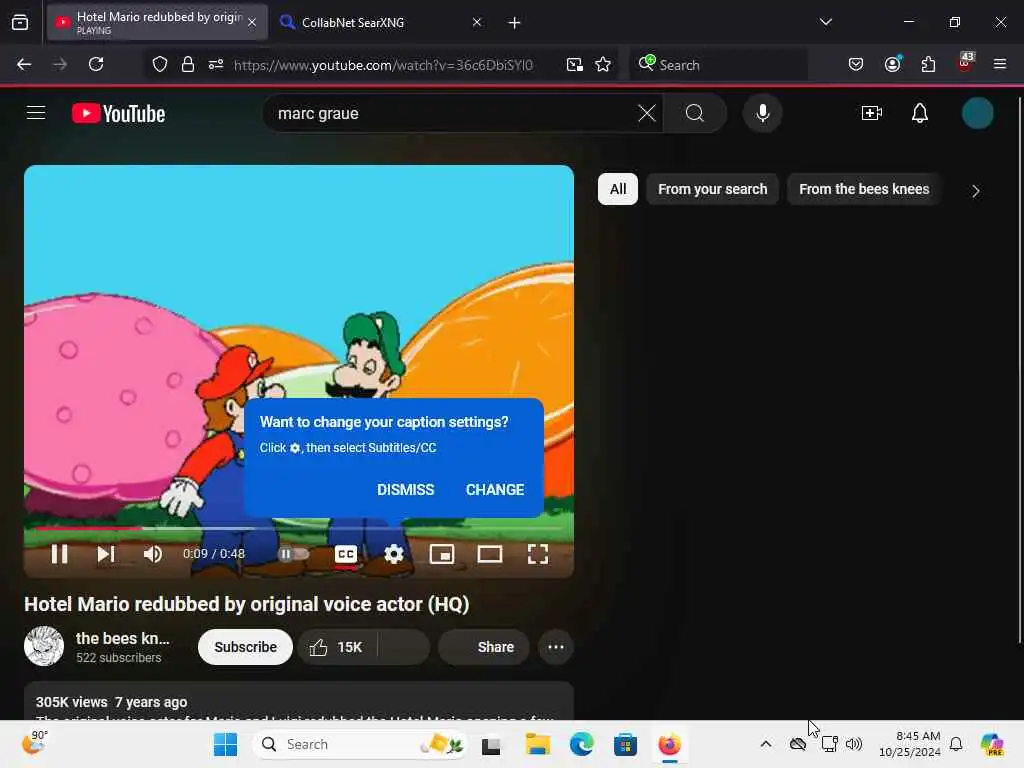Toggle the autoplay switch
Screen dimensions: 1024x768
[x=293, y=554]
